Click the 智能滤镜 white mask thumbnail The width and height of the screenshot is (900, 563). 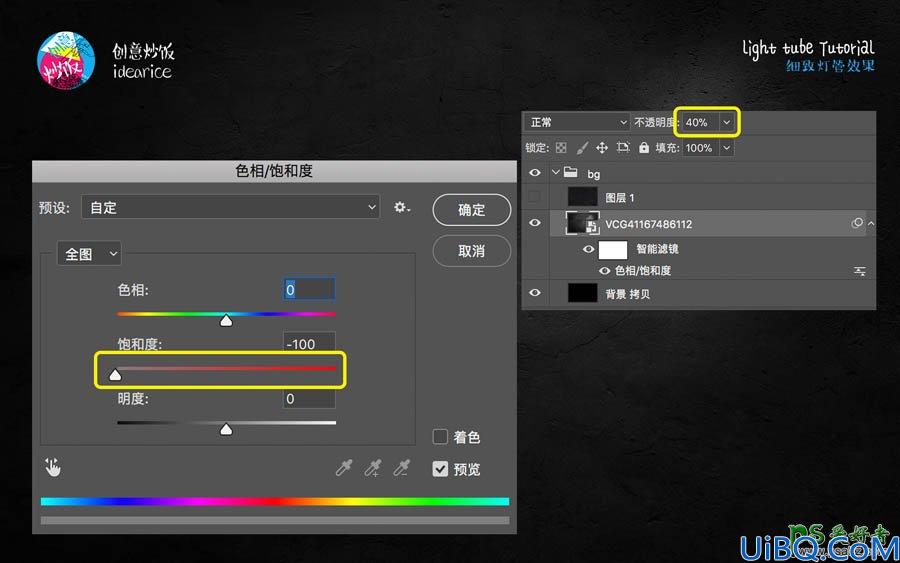612,250
